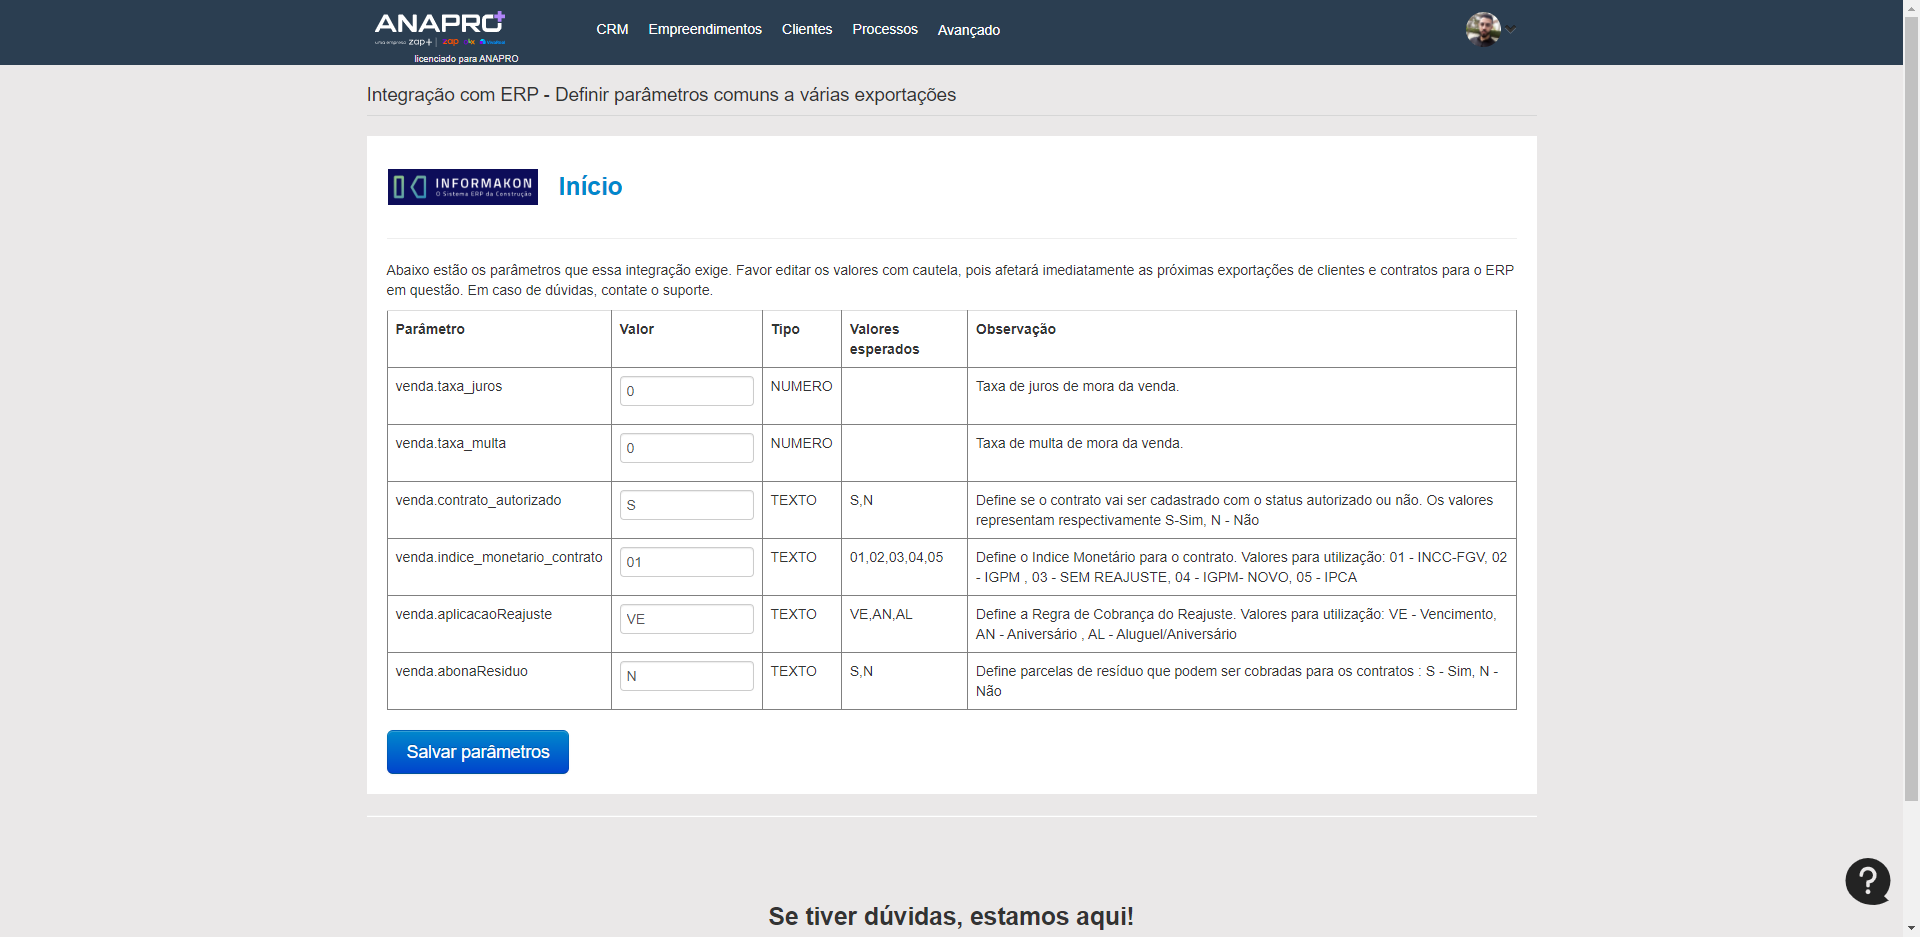Viewport: 1920px width, 937px height.
Task: Edit the venda.indice_monetario_contrato value field
Action: tap(686, 562)
